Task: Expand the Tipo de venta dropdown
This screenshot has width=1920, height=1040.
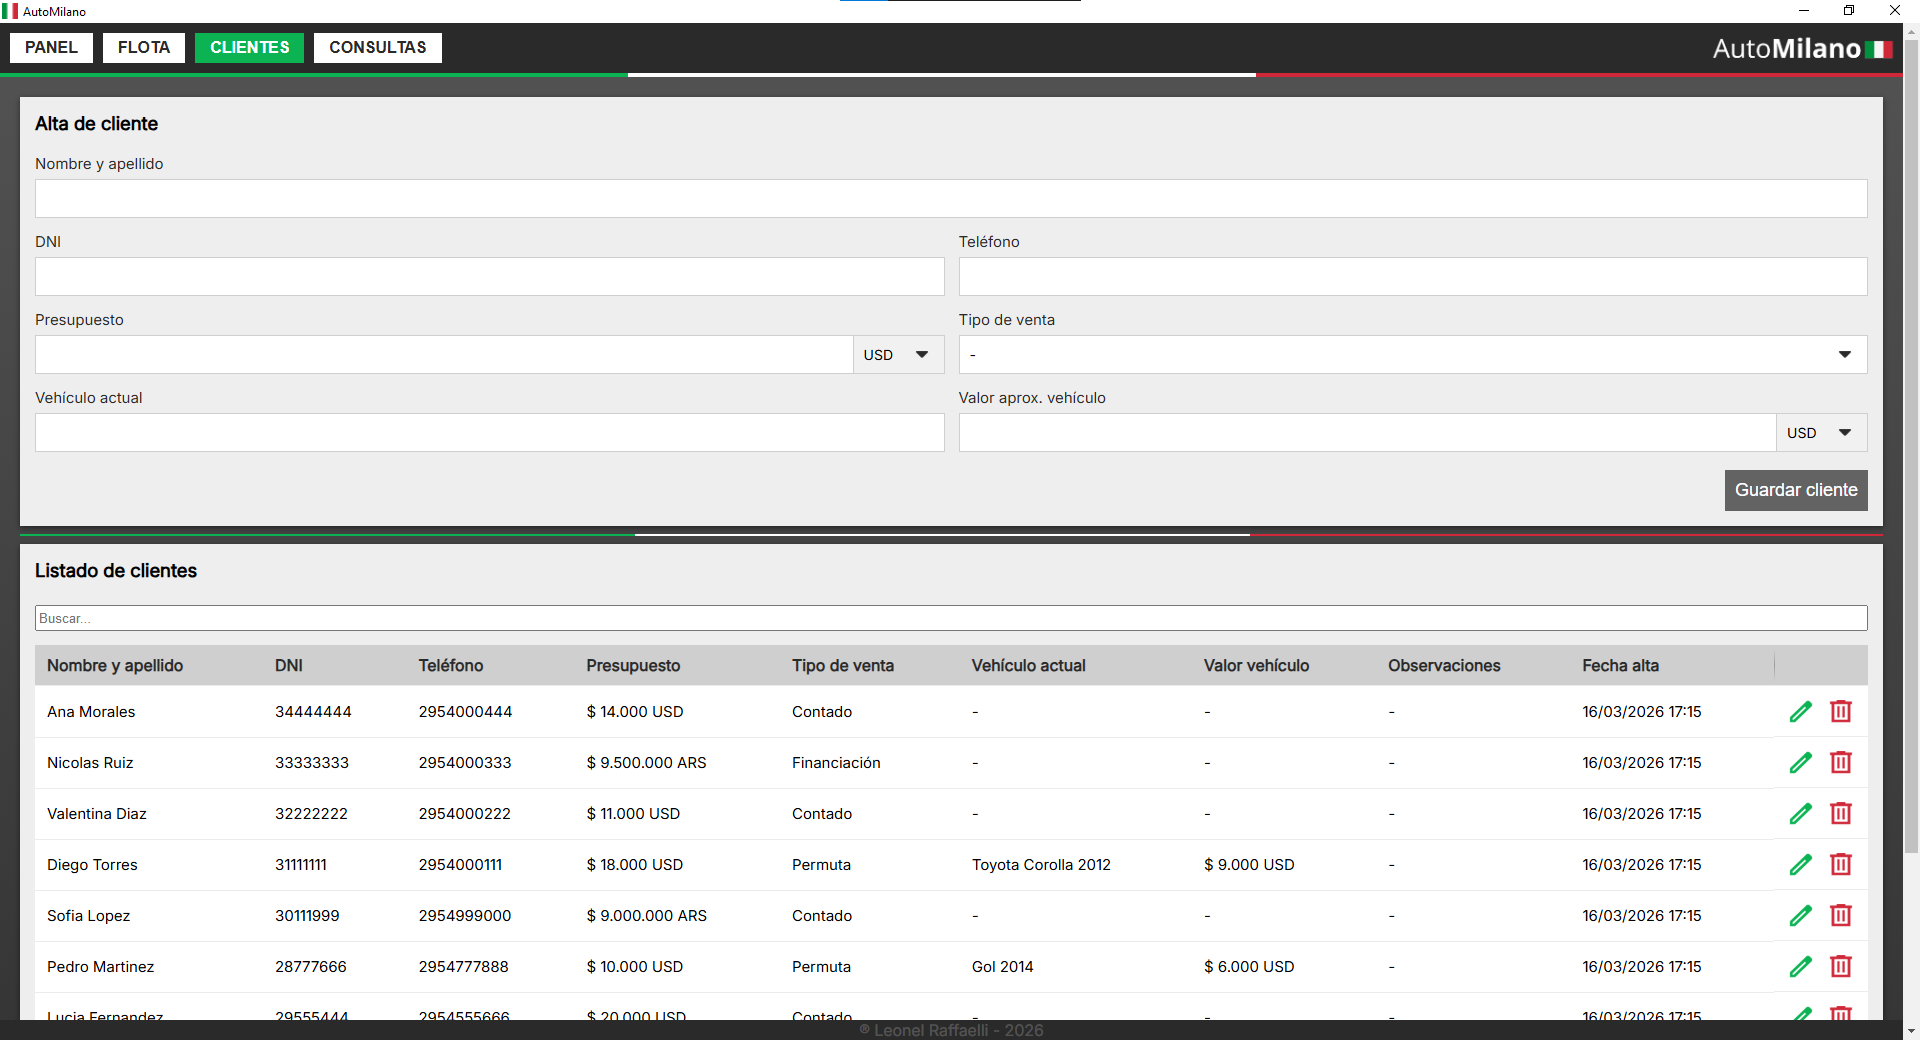Action: 1412,355
